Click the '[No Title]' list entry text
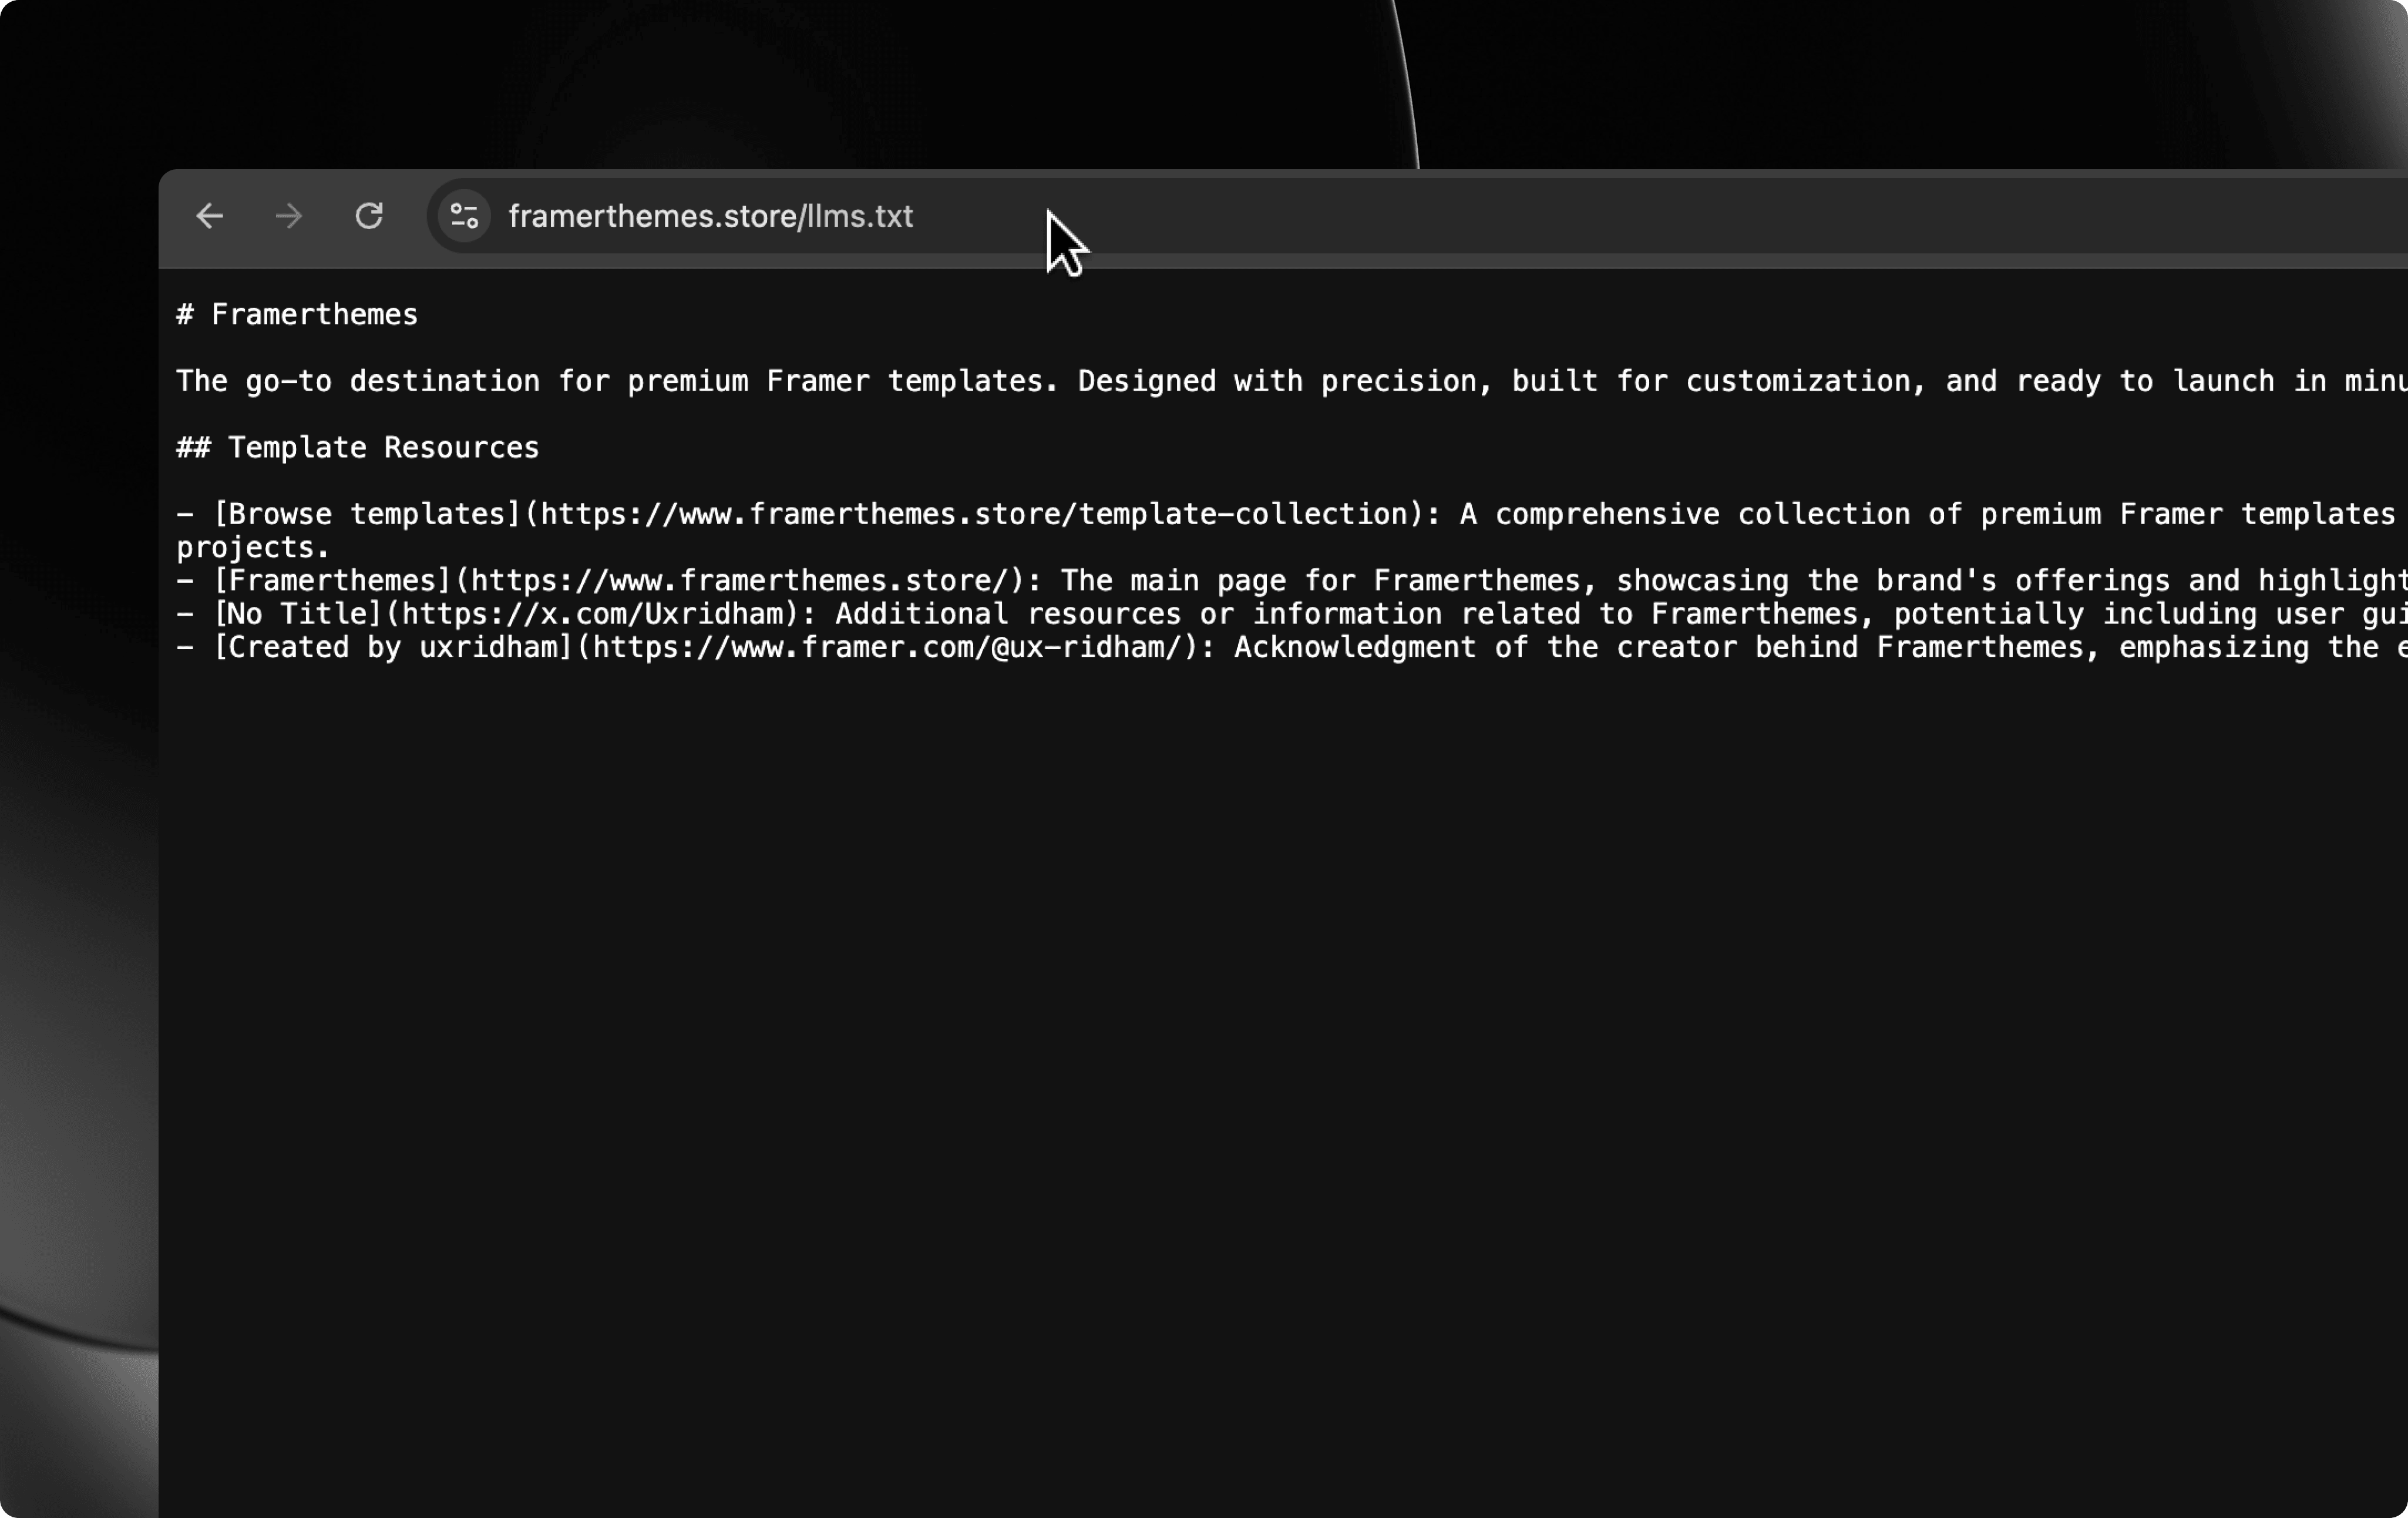Image resolution: width=2408 pixels, height=1518 pixels. (x=298, y=614)
